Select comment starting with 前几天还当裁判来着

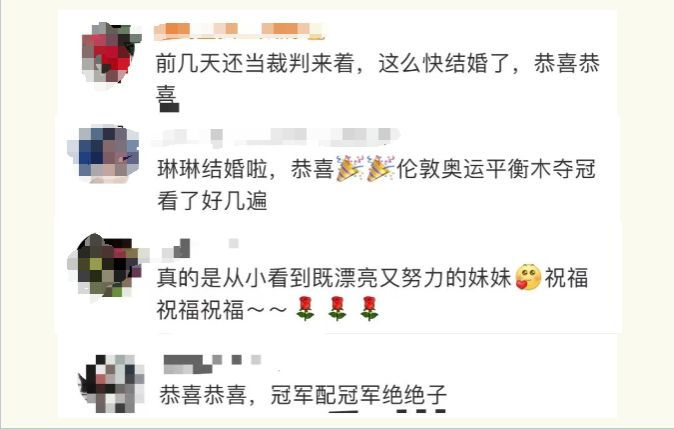pos(377,80)
